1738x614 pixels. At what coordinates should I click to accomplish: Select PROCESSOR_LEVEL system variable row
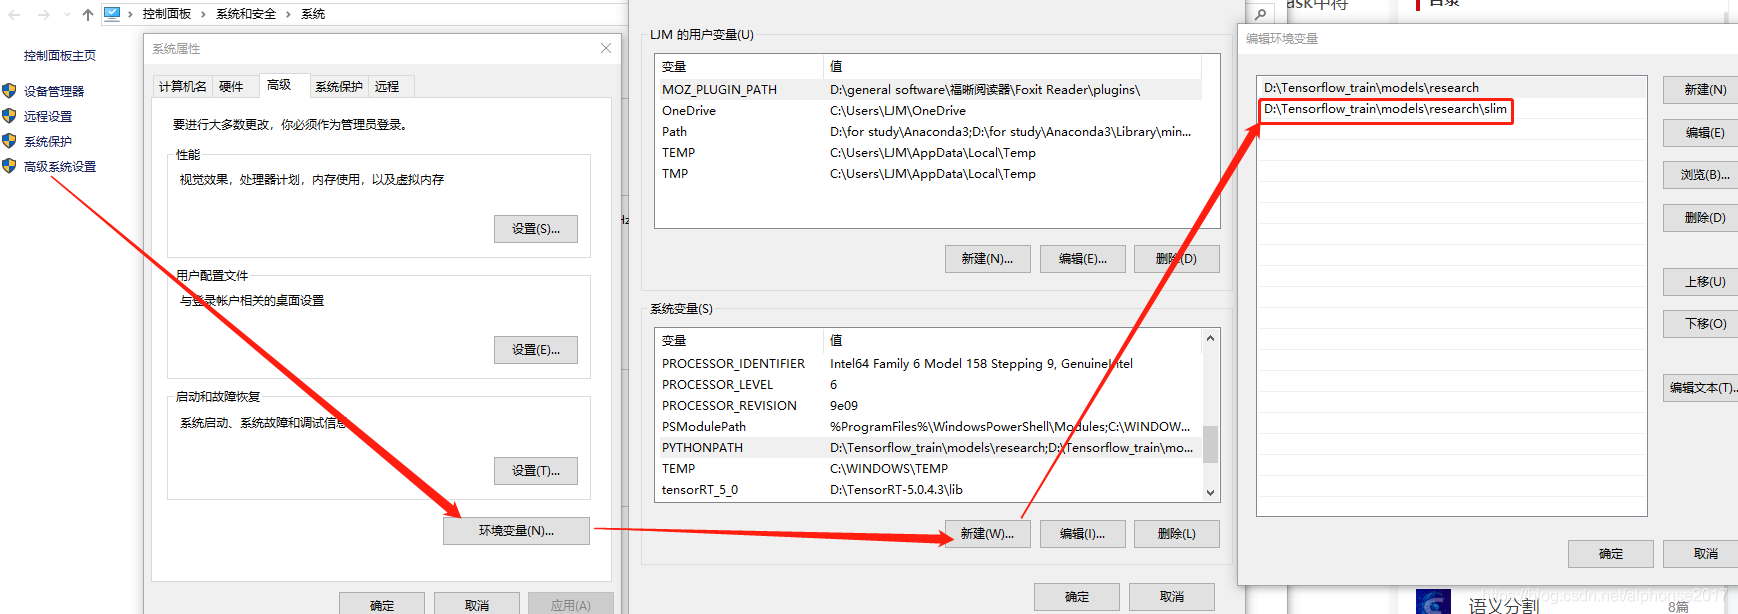click(x=929, y=385)
